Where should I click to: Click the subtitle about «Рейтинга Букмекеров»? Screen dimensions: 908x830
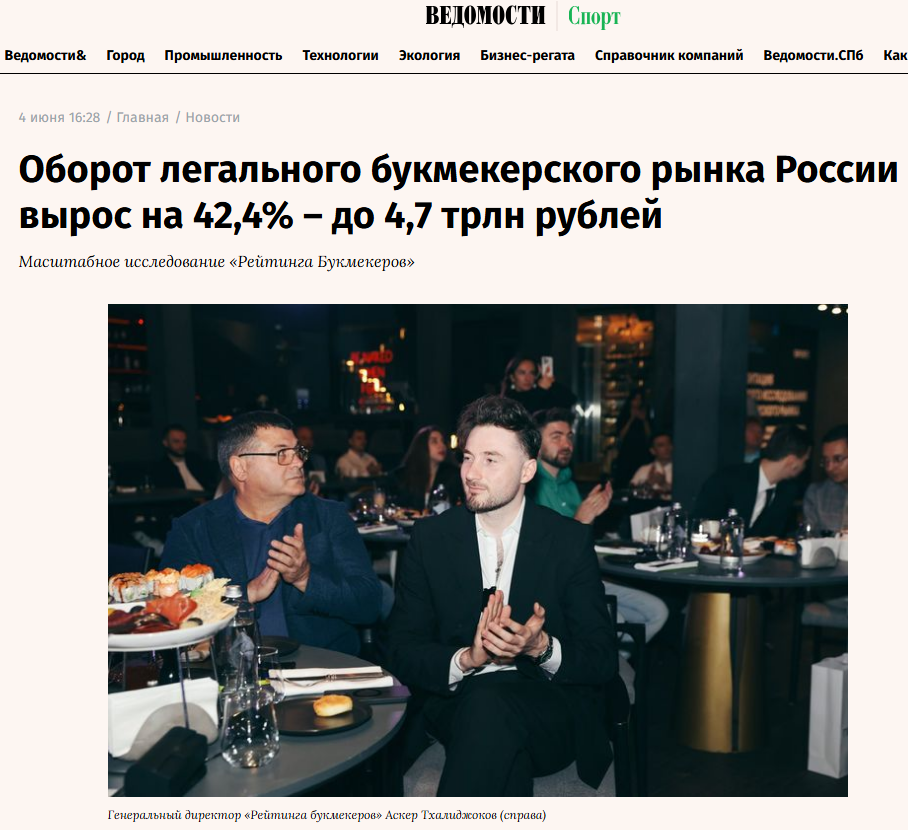[x=217, y=262]
